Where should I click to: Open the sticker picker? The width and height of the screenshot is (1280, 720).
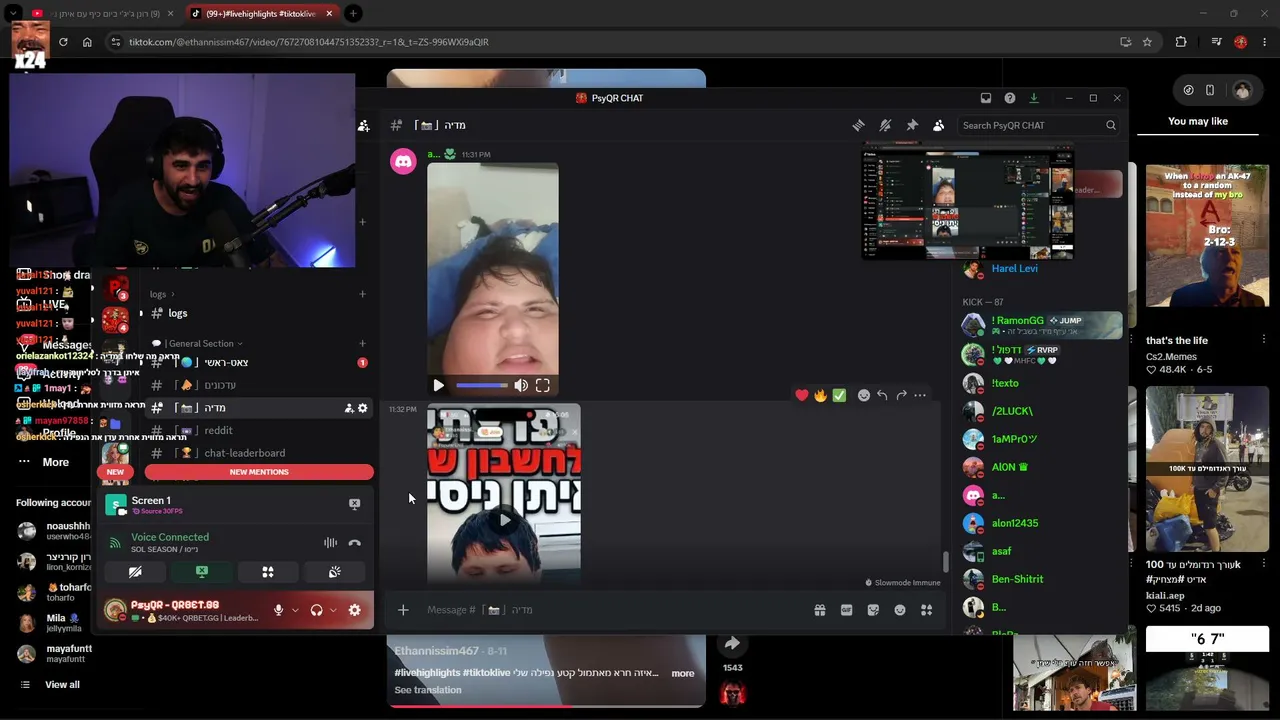click(x=873, y=610)
